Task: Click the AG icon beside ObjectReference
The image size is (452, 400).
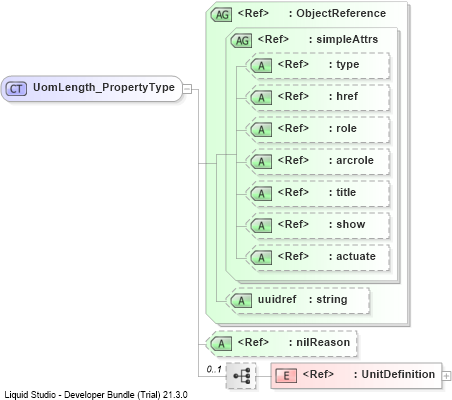Action: [221, 14]
